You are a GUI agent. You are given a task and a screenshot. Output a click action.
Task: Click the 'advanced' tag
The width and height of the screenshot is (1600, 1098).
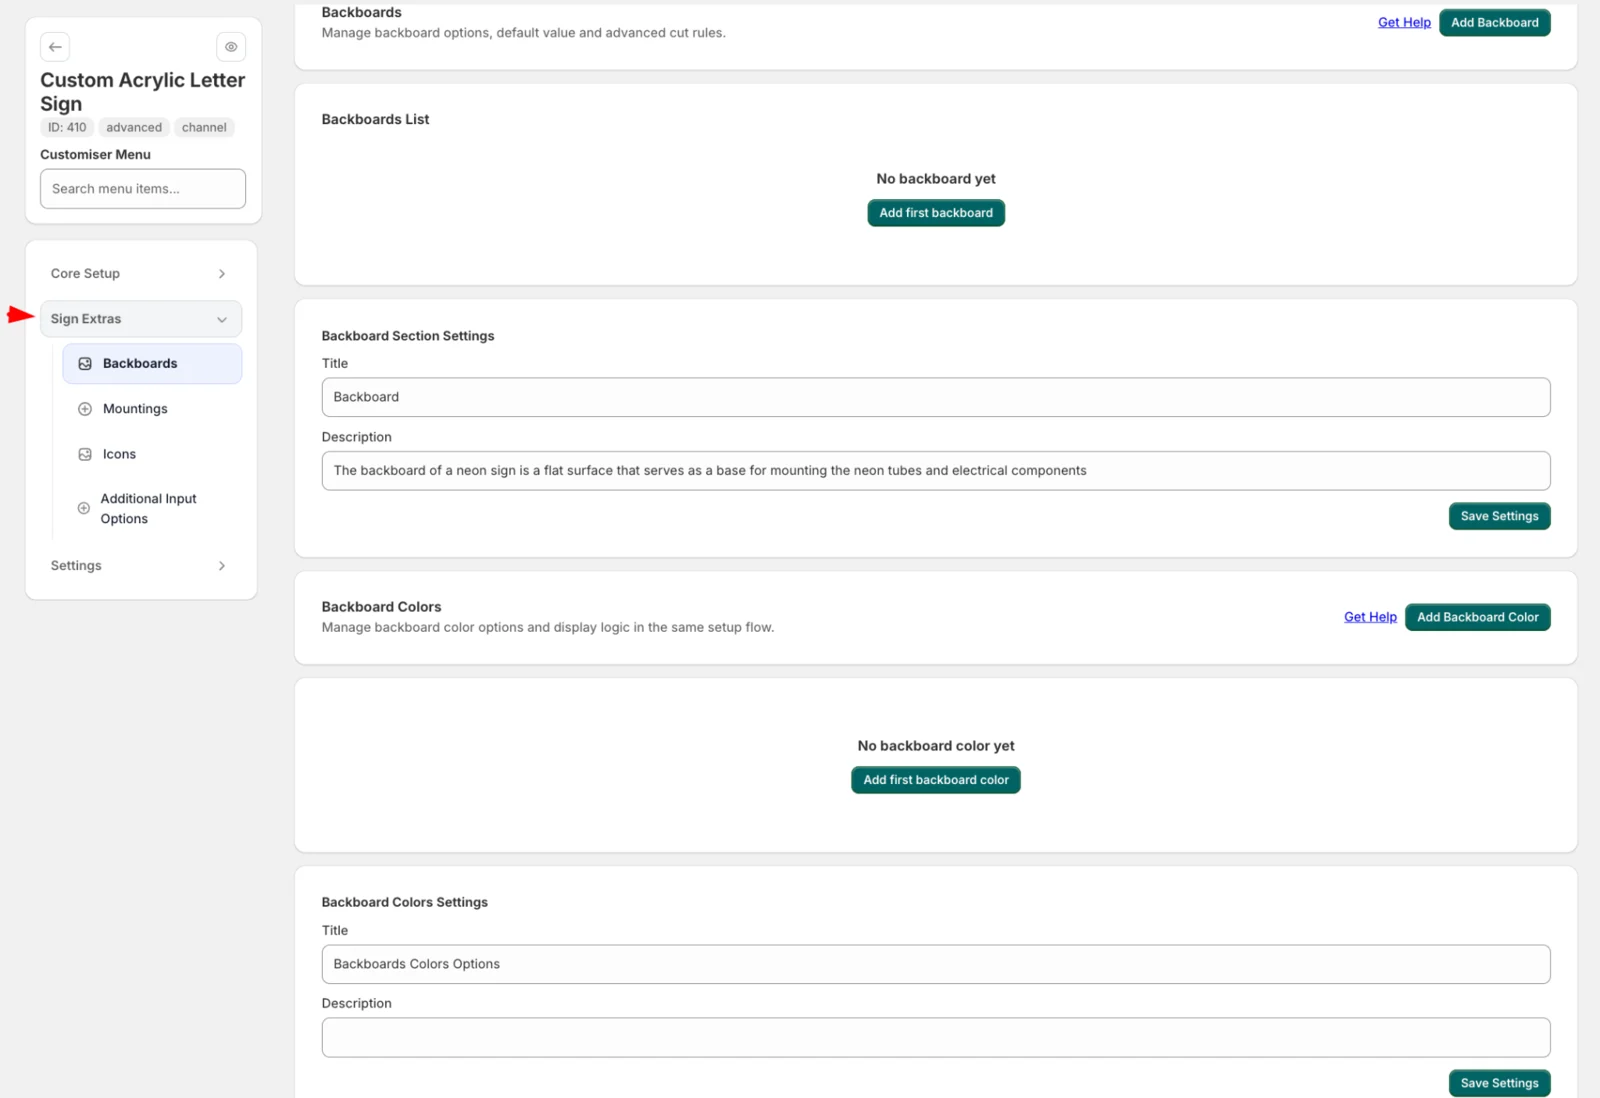tap(134, 127)
